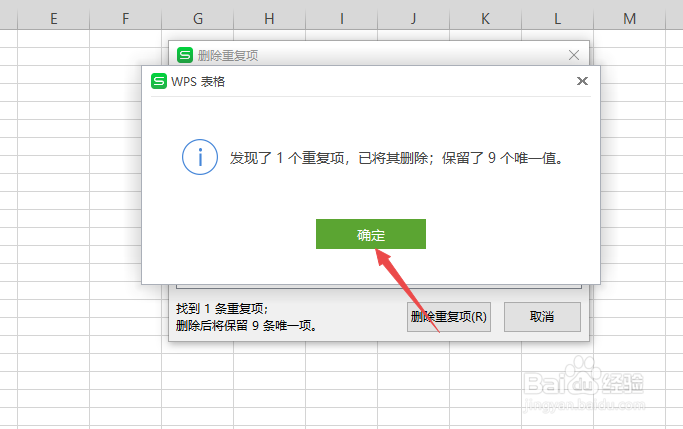Click the 删除重复项 dialog title text

pos(228,55)
